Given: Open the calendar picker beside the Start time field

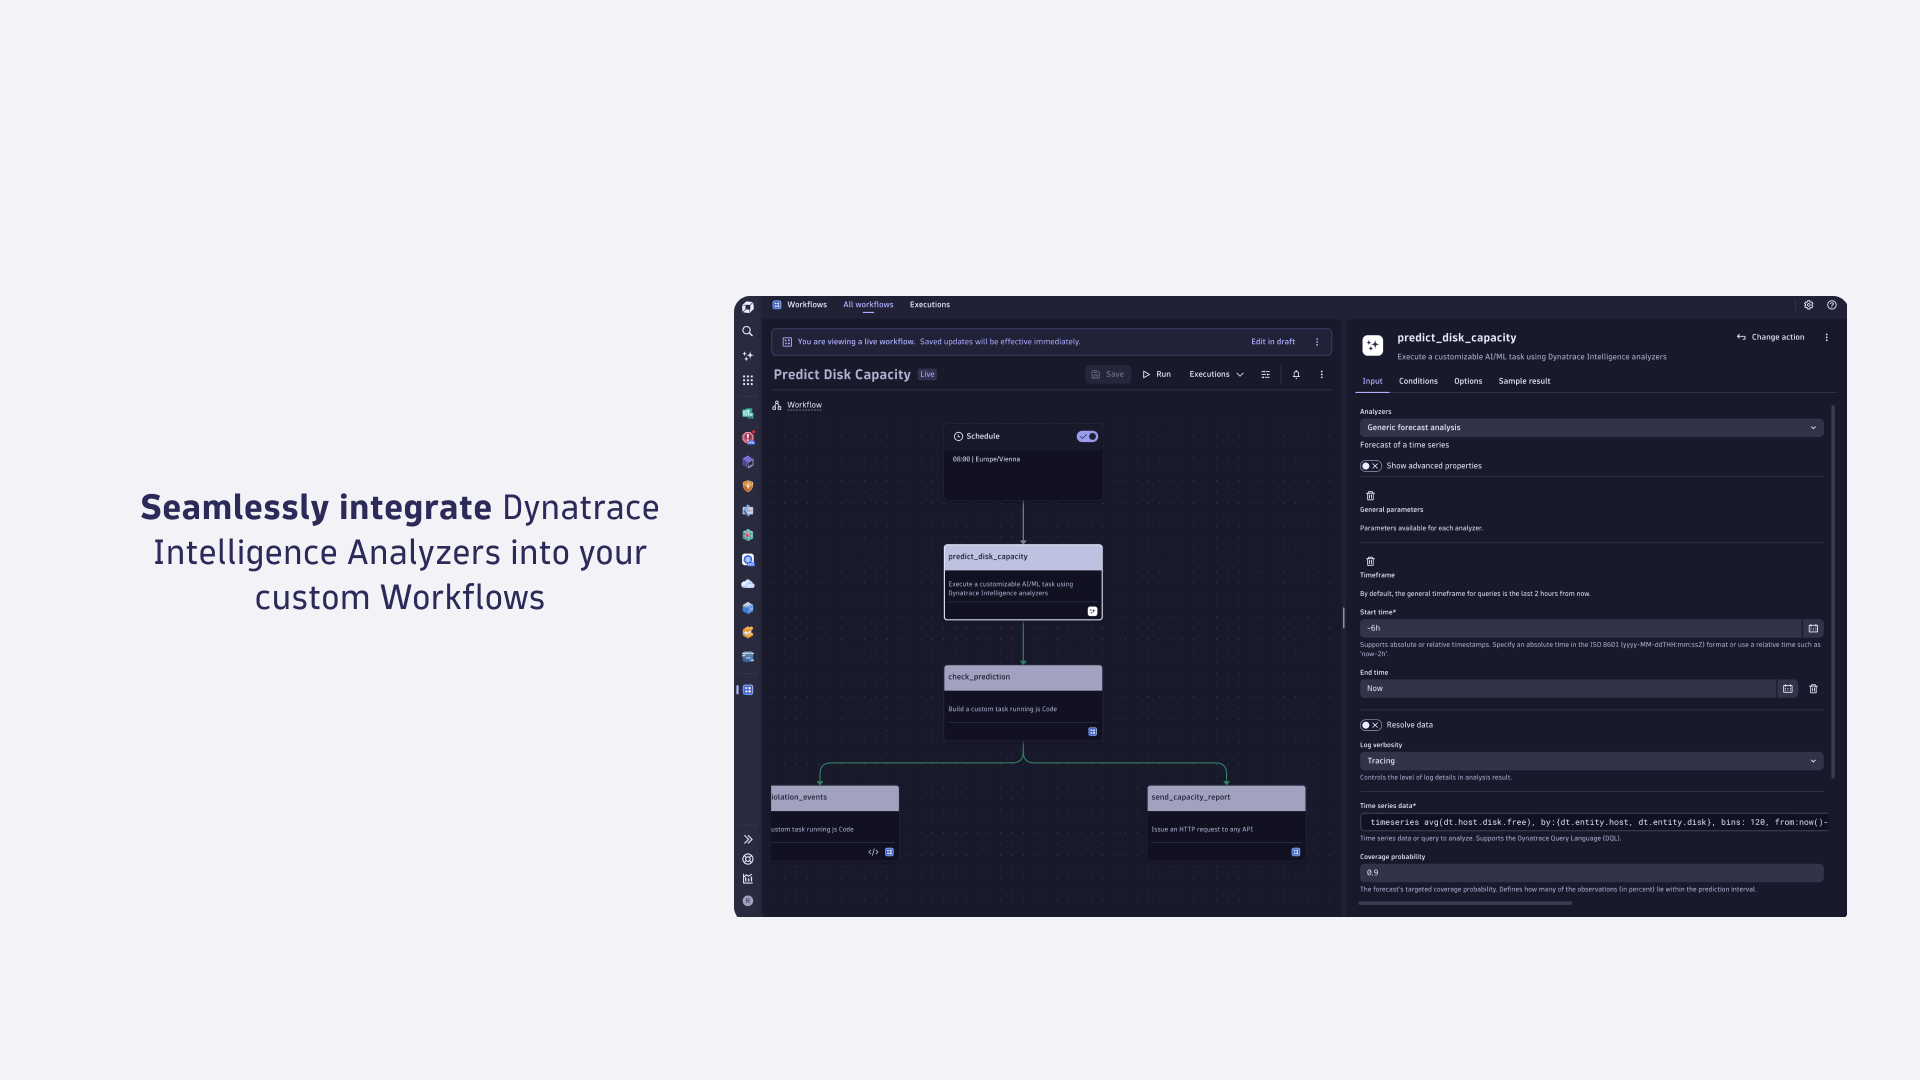Looking at the screenshot, I should 1812,628.
